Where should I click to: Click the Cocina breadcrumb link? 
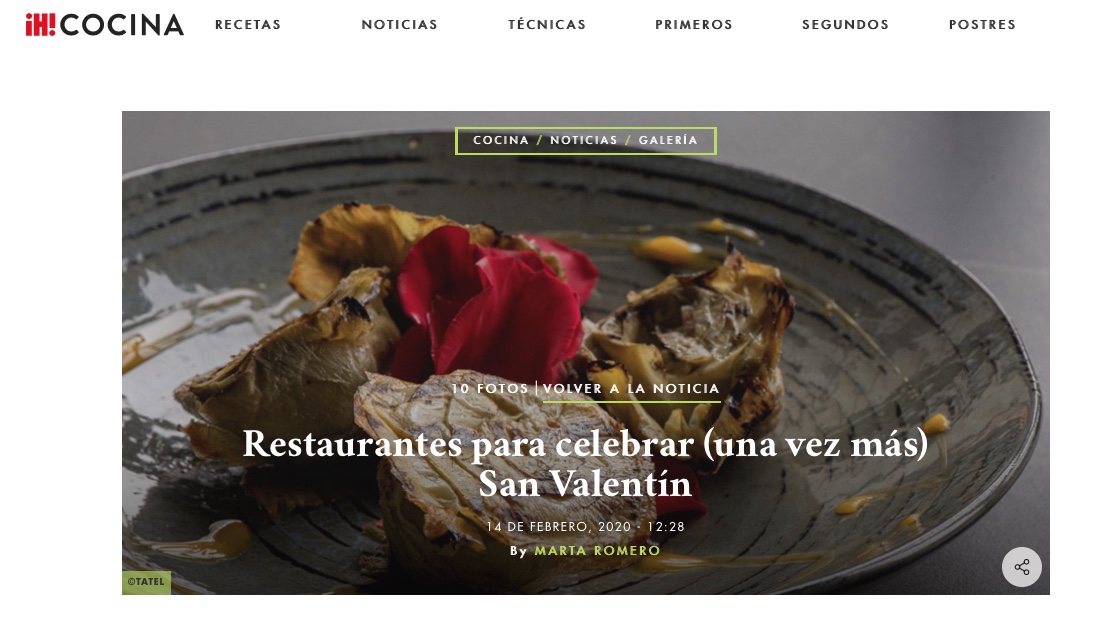pos(501,140)
